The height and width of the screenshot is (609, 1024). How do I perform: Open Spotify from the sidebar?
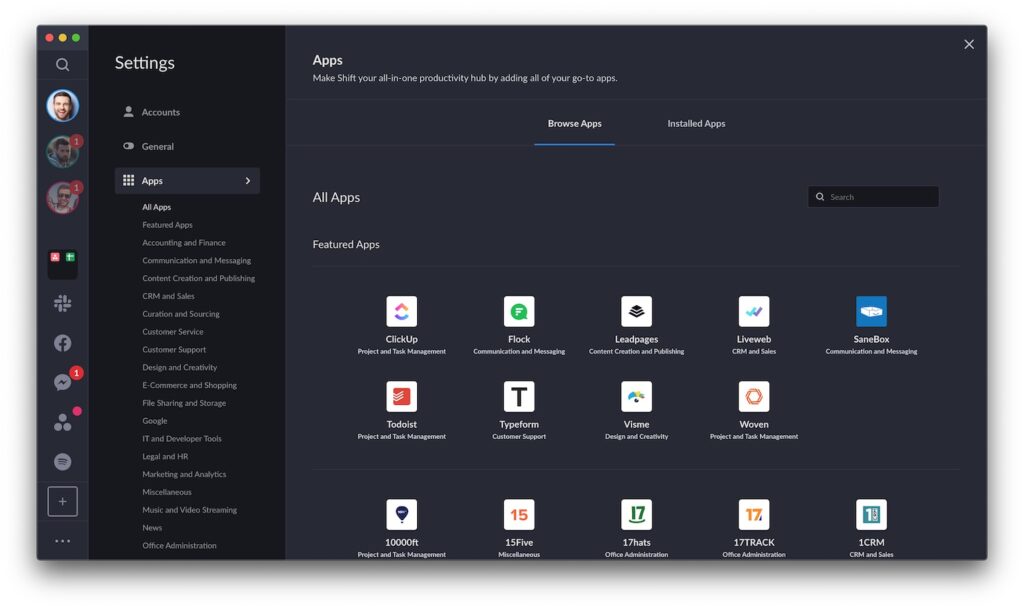click(x=63, y=461)
